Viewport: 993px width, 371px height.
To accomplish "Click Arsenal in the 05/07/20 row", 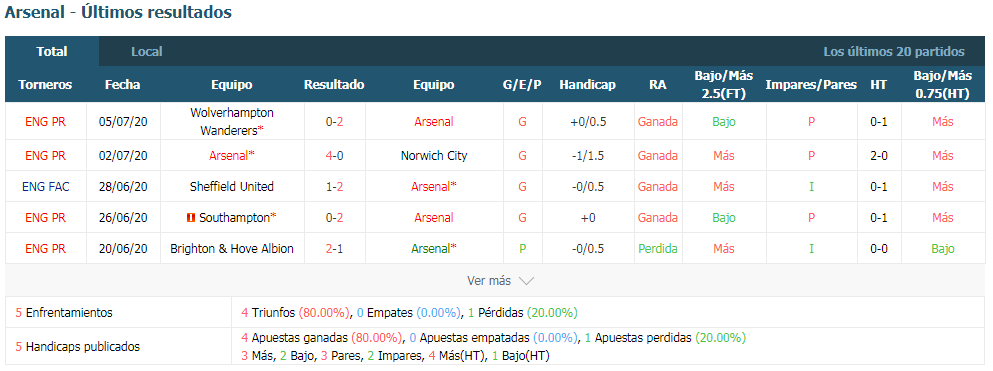I will click(434, 122).
